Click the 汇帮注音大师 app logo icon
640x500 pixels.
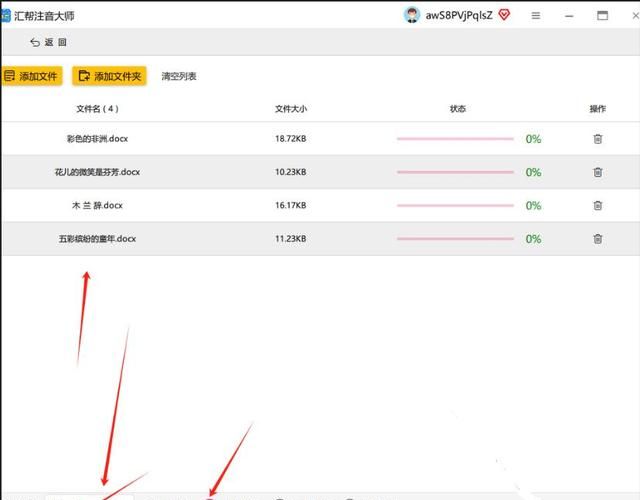5,16
